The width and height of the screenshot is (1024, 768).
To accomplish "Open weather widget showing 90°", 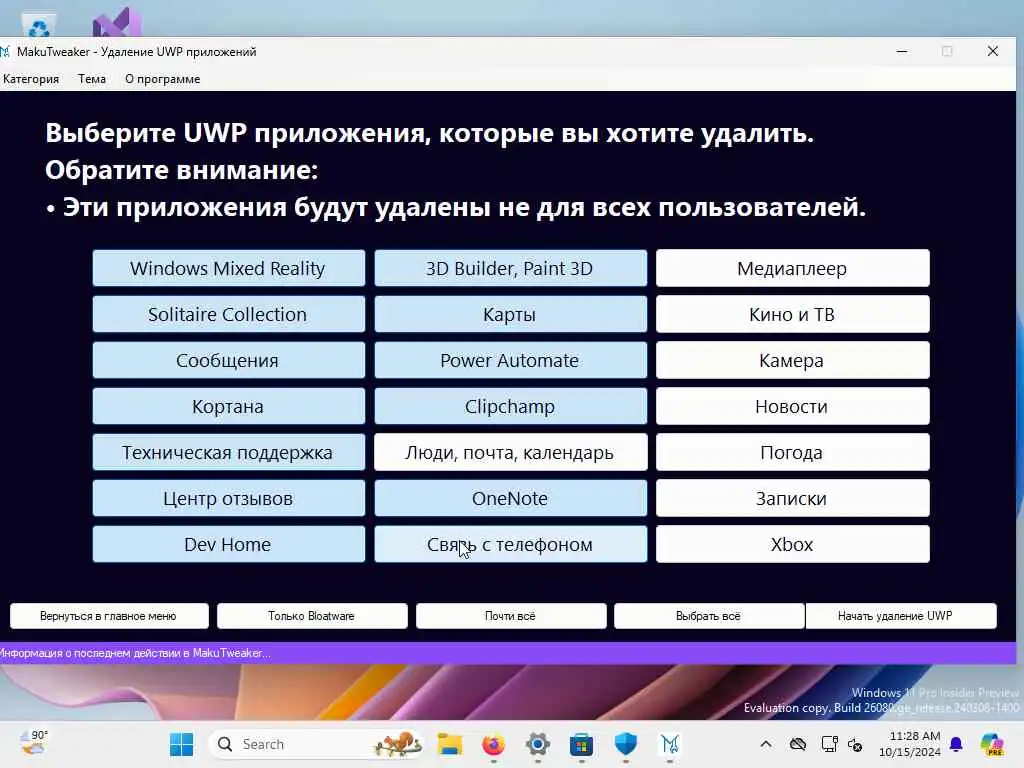I will click(34, 743).
